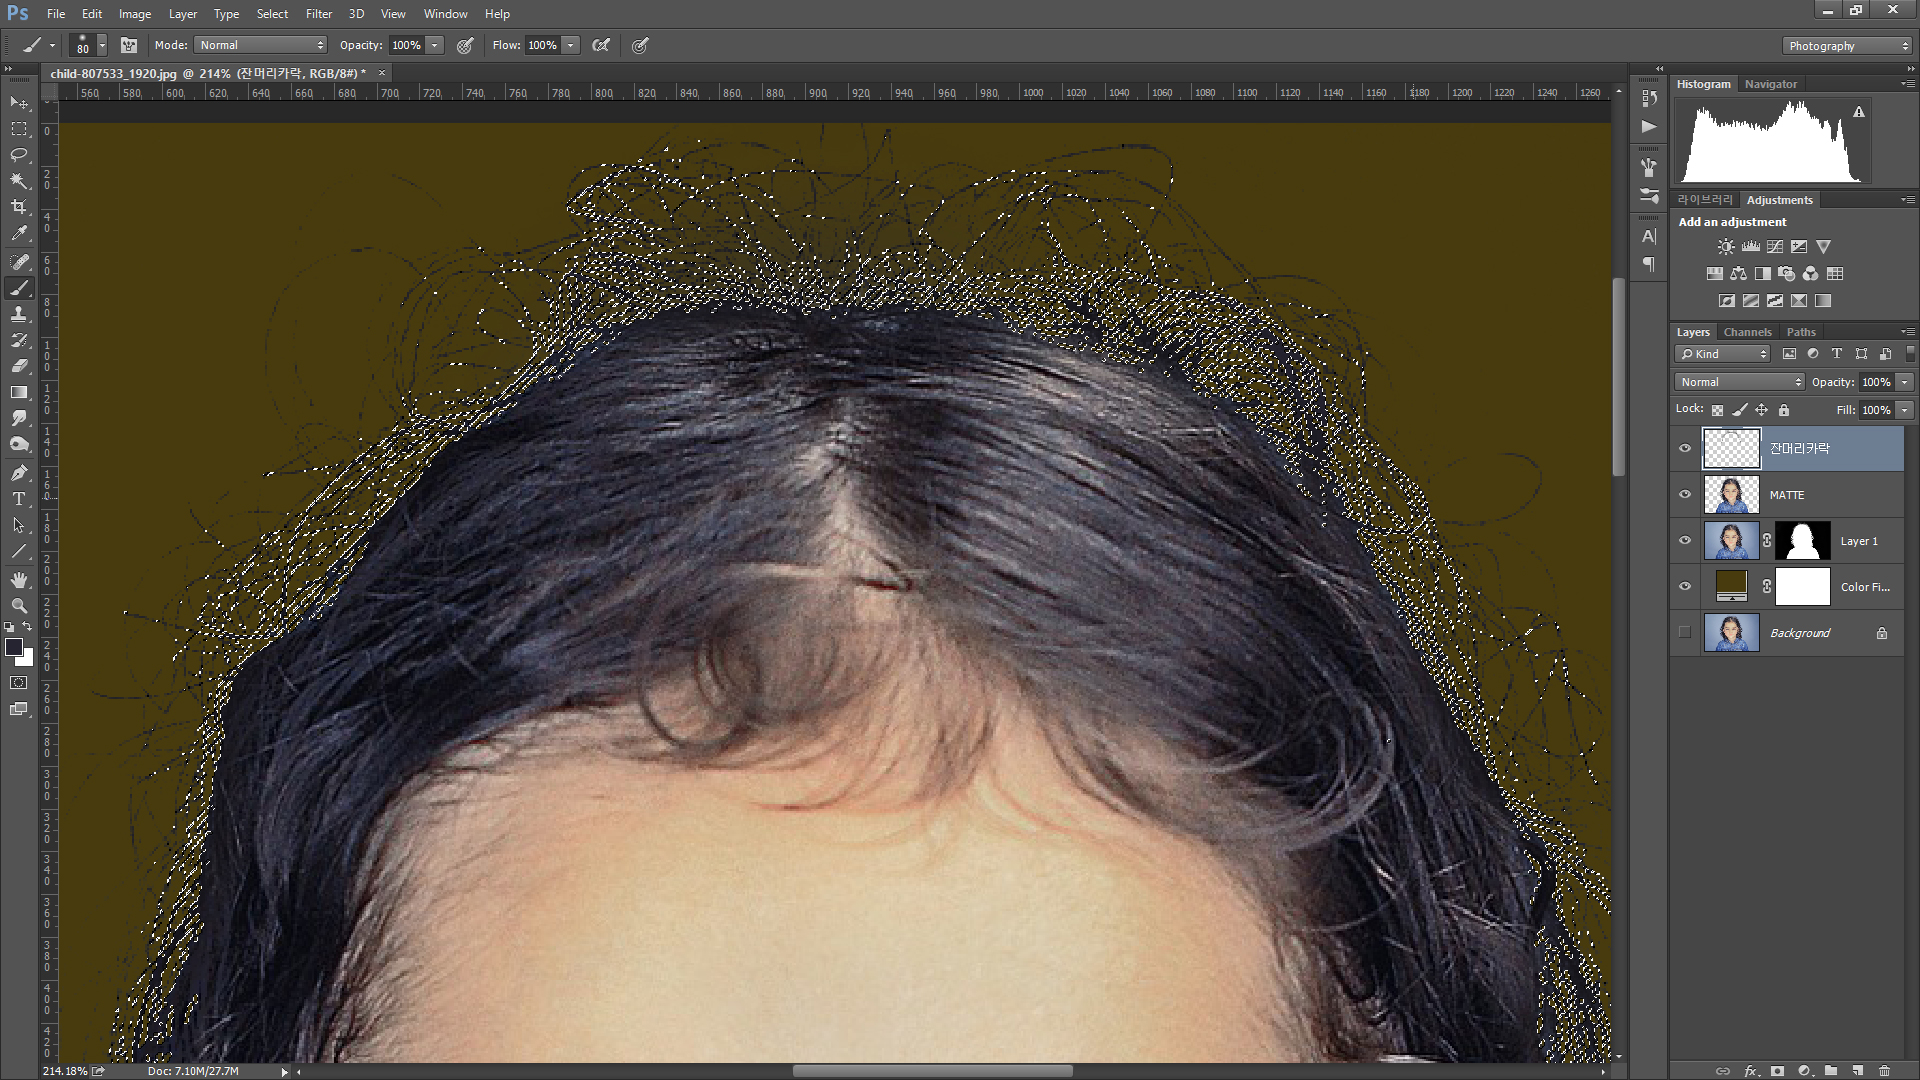The height and width of the screenshot is (1080, 1920).
Task: Select the Horizontal Type tool
Action: (x=19, y=499)
